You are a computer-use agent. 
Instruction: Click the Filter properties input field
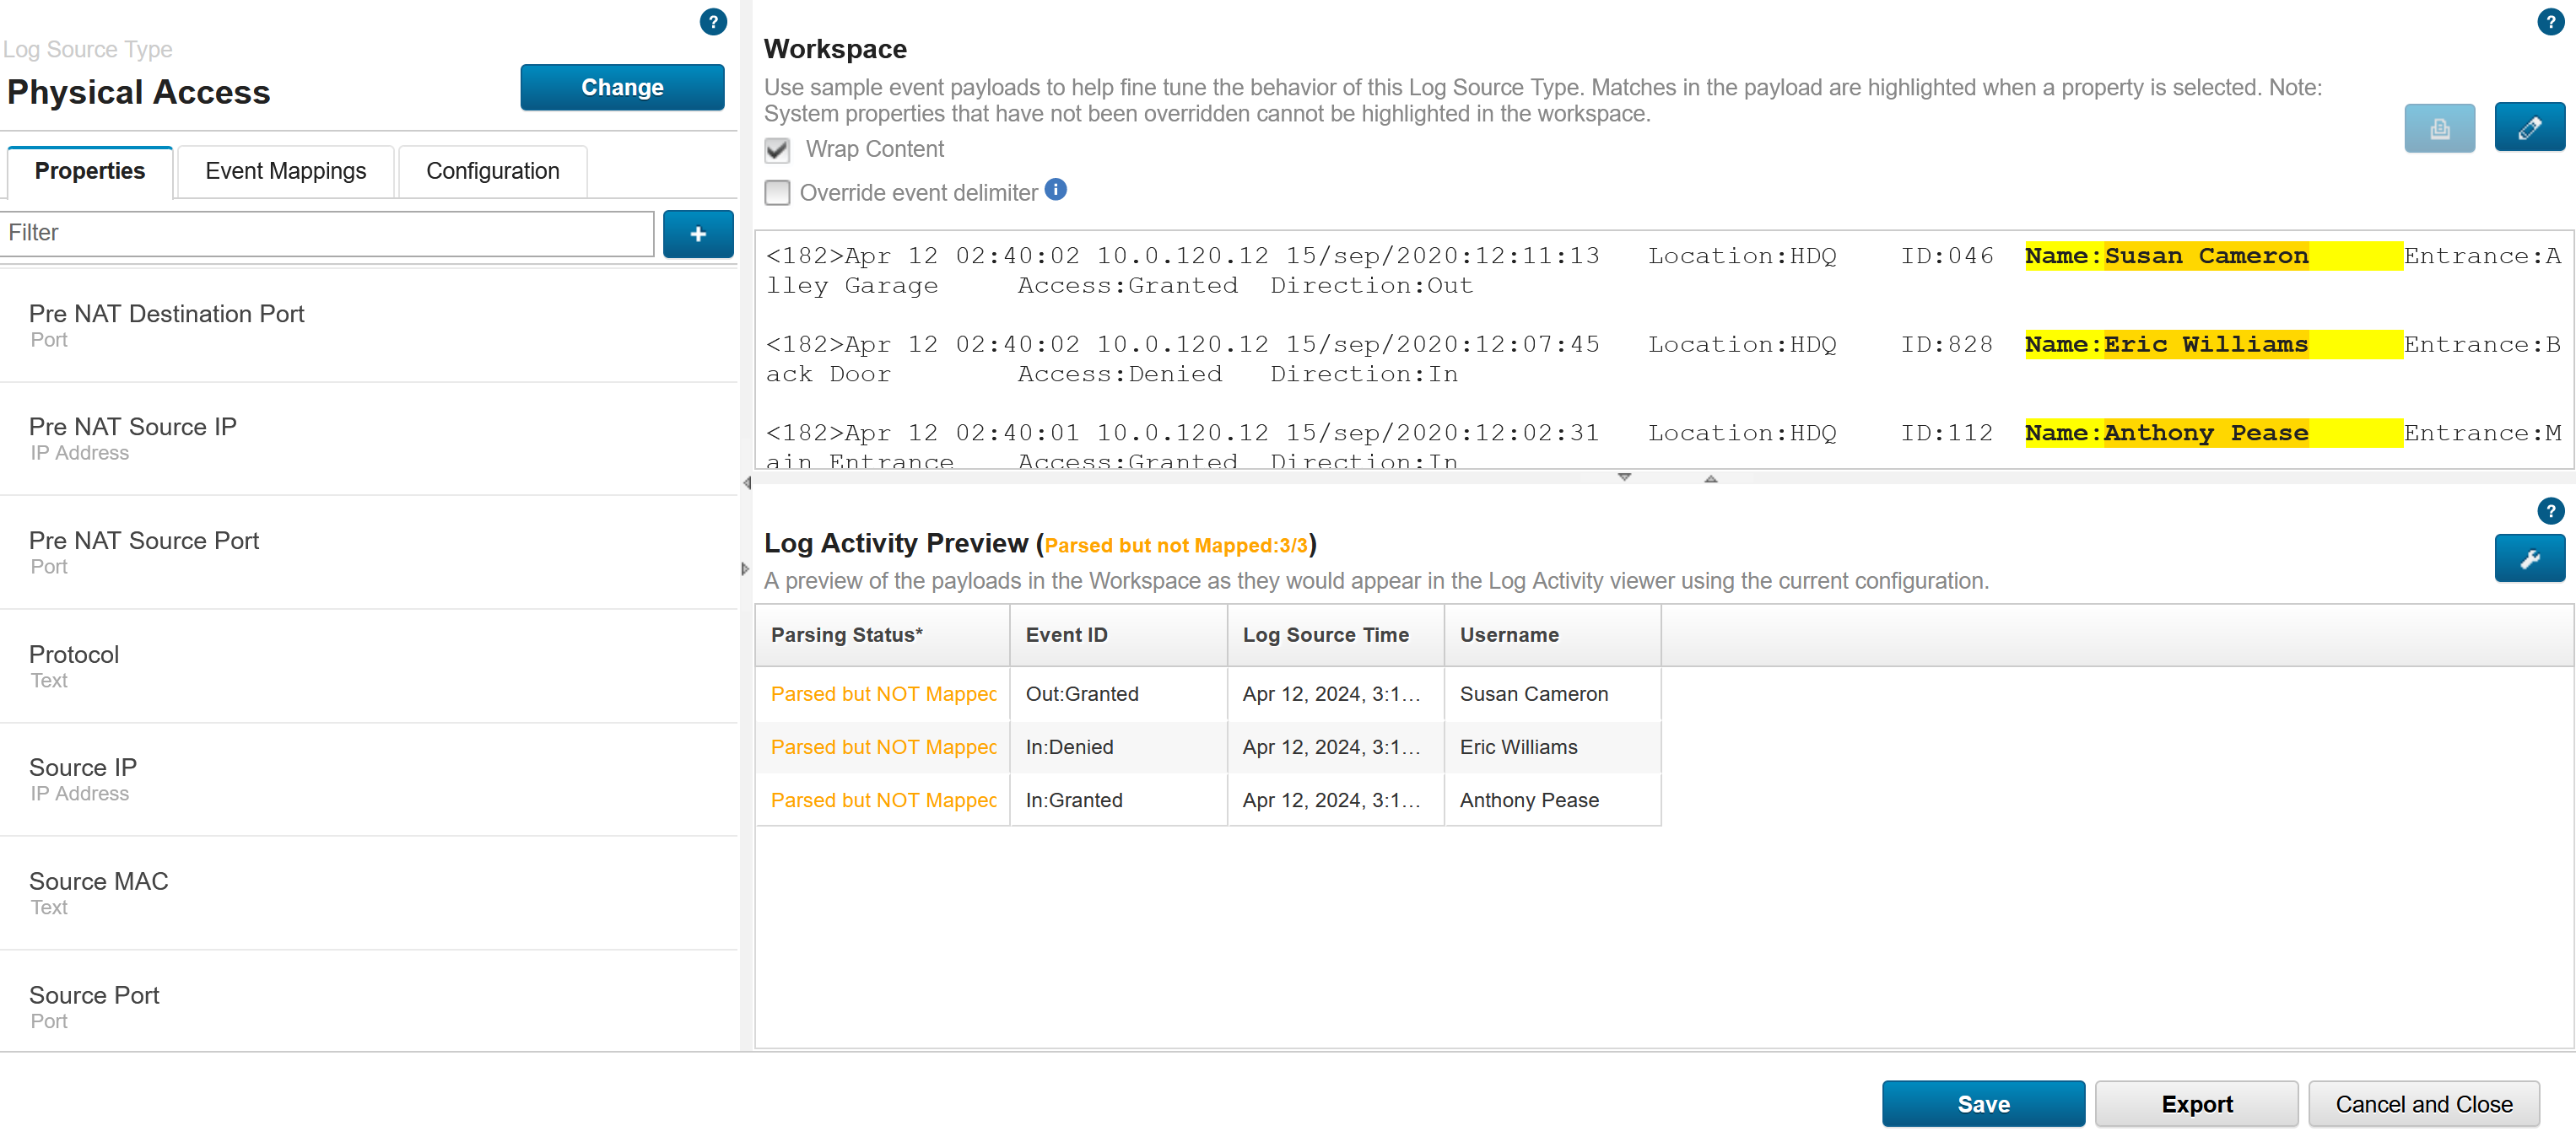[328, 233]
